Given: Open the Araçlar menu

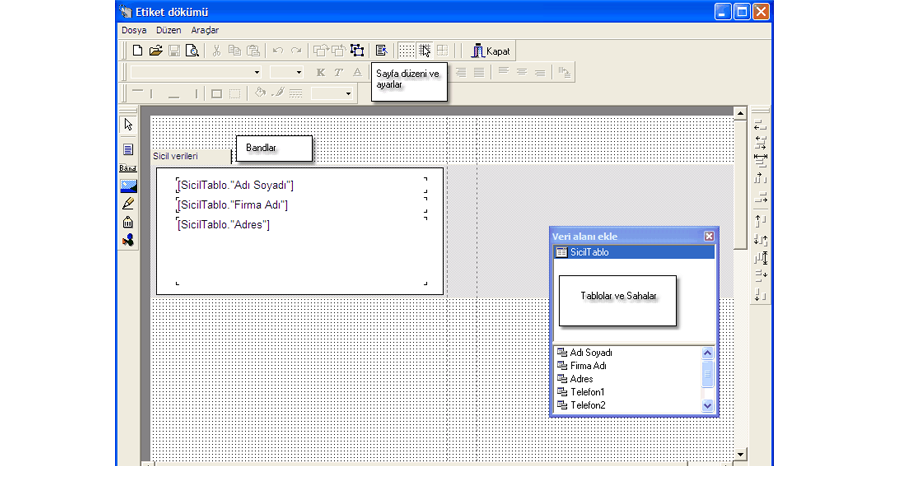Looking at the screenshot, I should [x=205, y=31].
